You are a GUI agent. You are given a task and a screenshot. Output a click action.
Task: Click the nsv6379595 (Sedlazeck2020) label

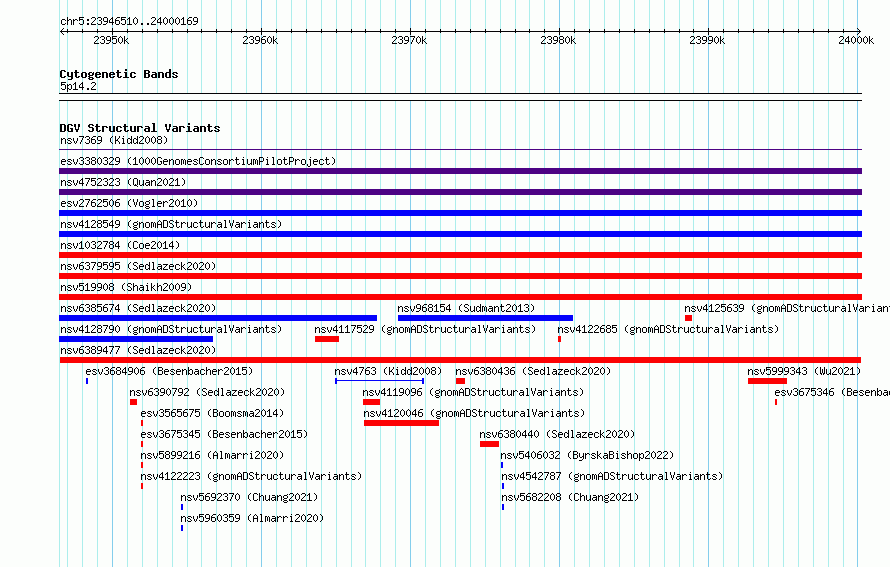point(138,266)
